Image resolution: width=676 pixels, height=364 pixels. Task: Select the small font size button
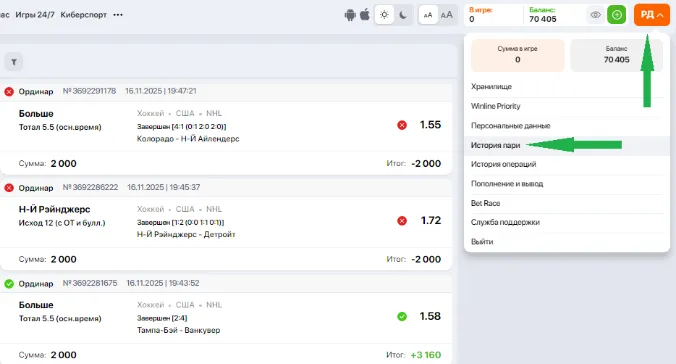click(428, 15)
